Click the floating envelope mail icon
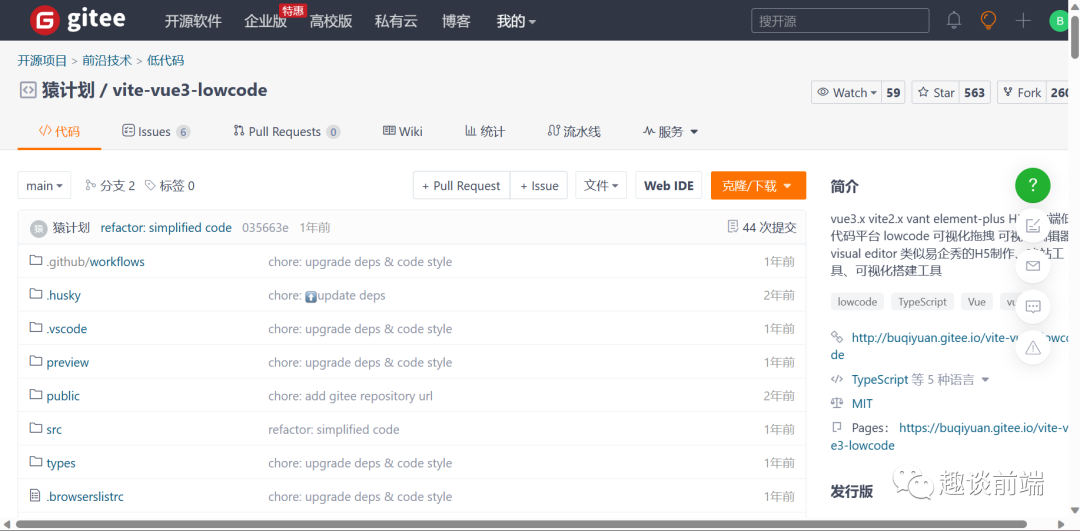Viewport: 1080px width, 531px height. point(1032,266)
